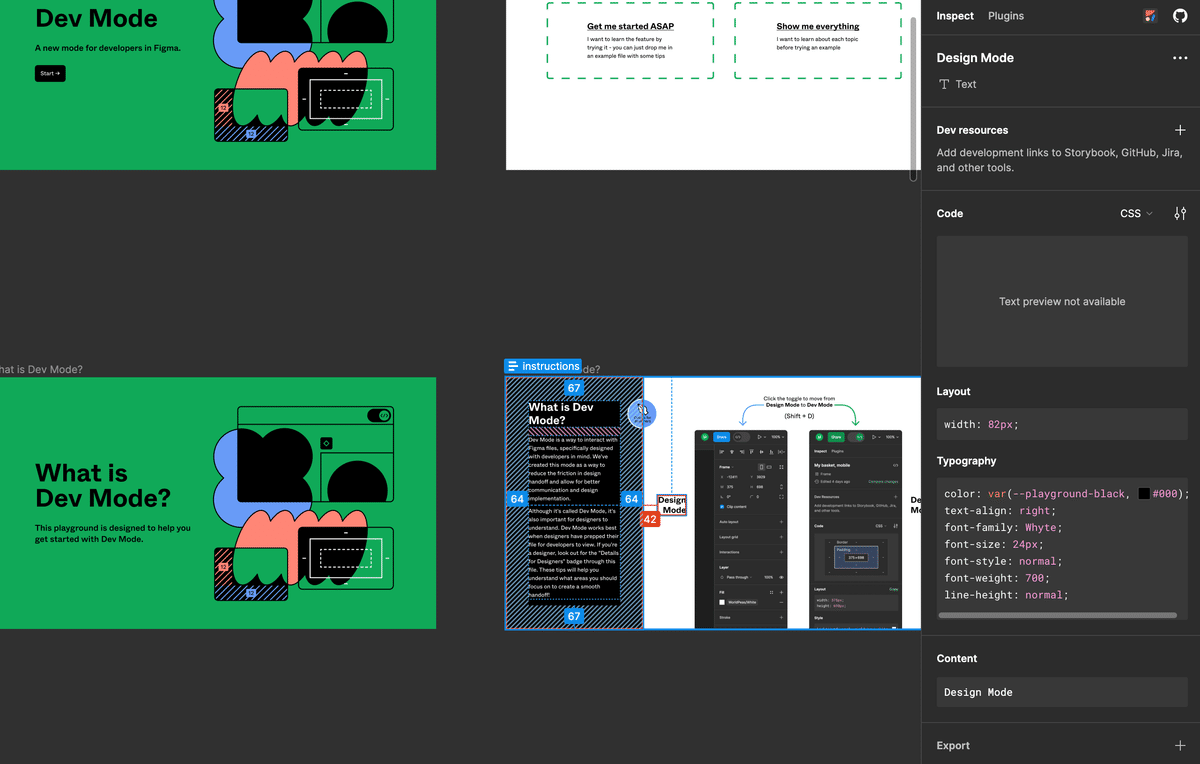This screenshot has width=1200, height=764.
Task: Open the colorful plugin icon beside GitHub
Action: pyautogui.click(x=1151, y=16)
